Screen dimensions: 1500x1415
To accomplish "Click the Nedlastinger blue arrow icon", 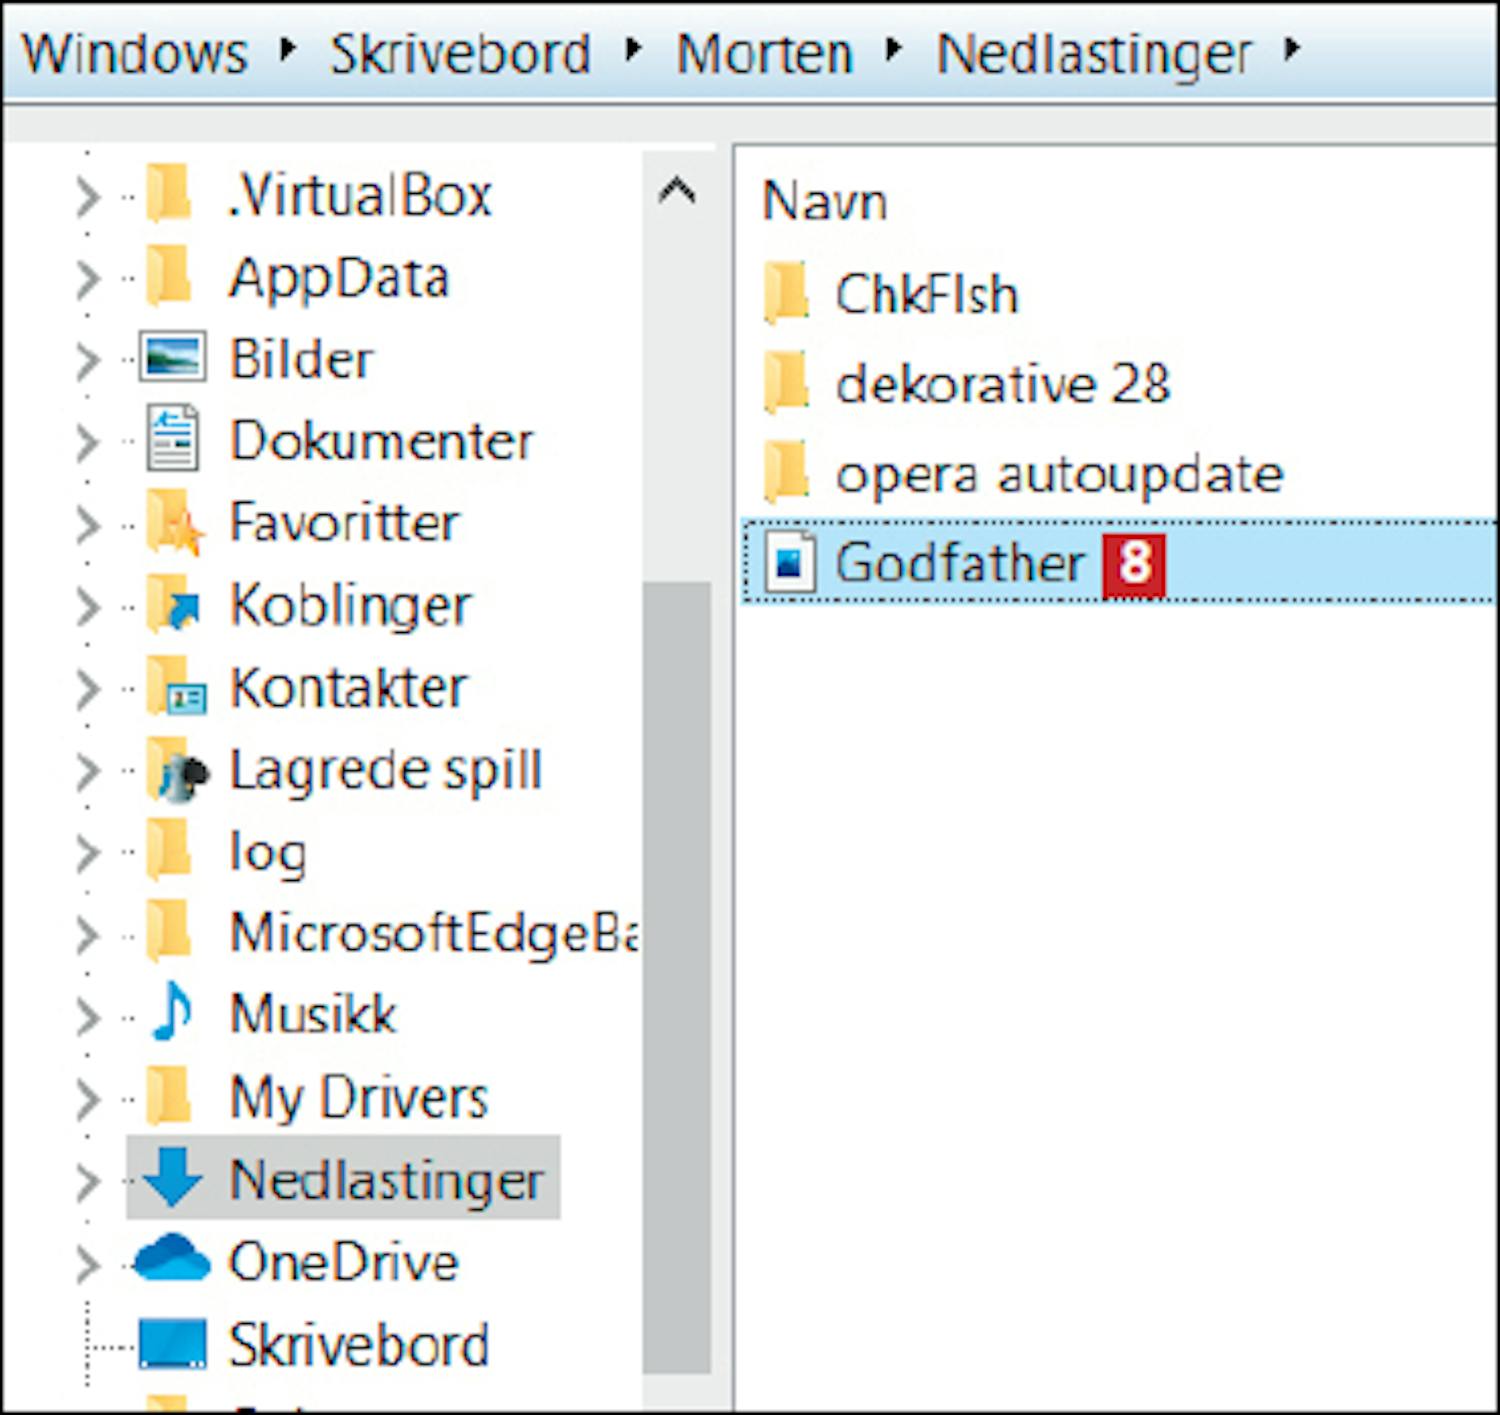I will pyautogui.click(x=172, y=1177).
